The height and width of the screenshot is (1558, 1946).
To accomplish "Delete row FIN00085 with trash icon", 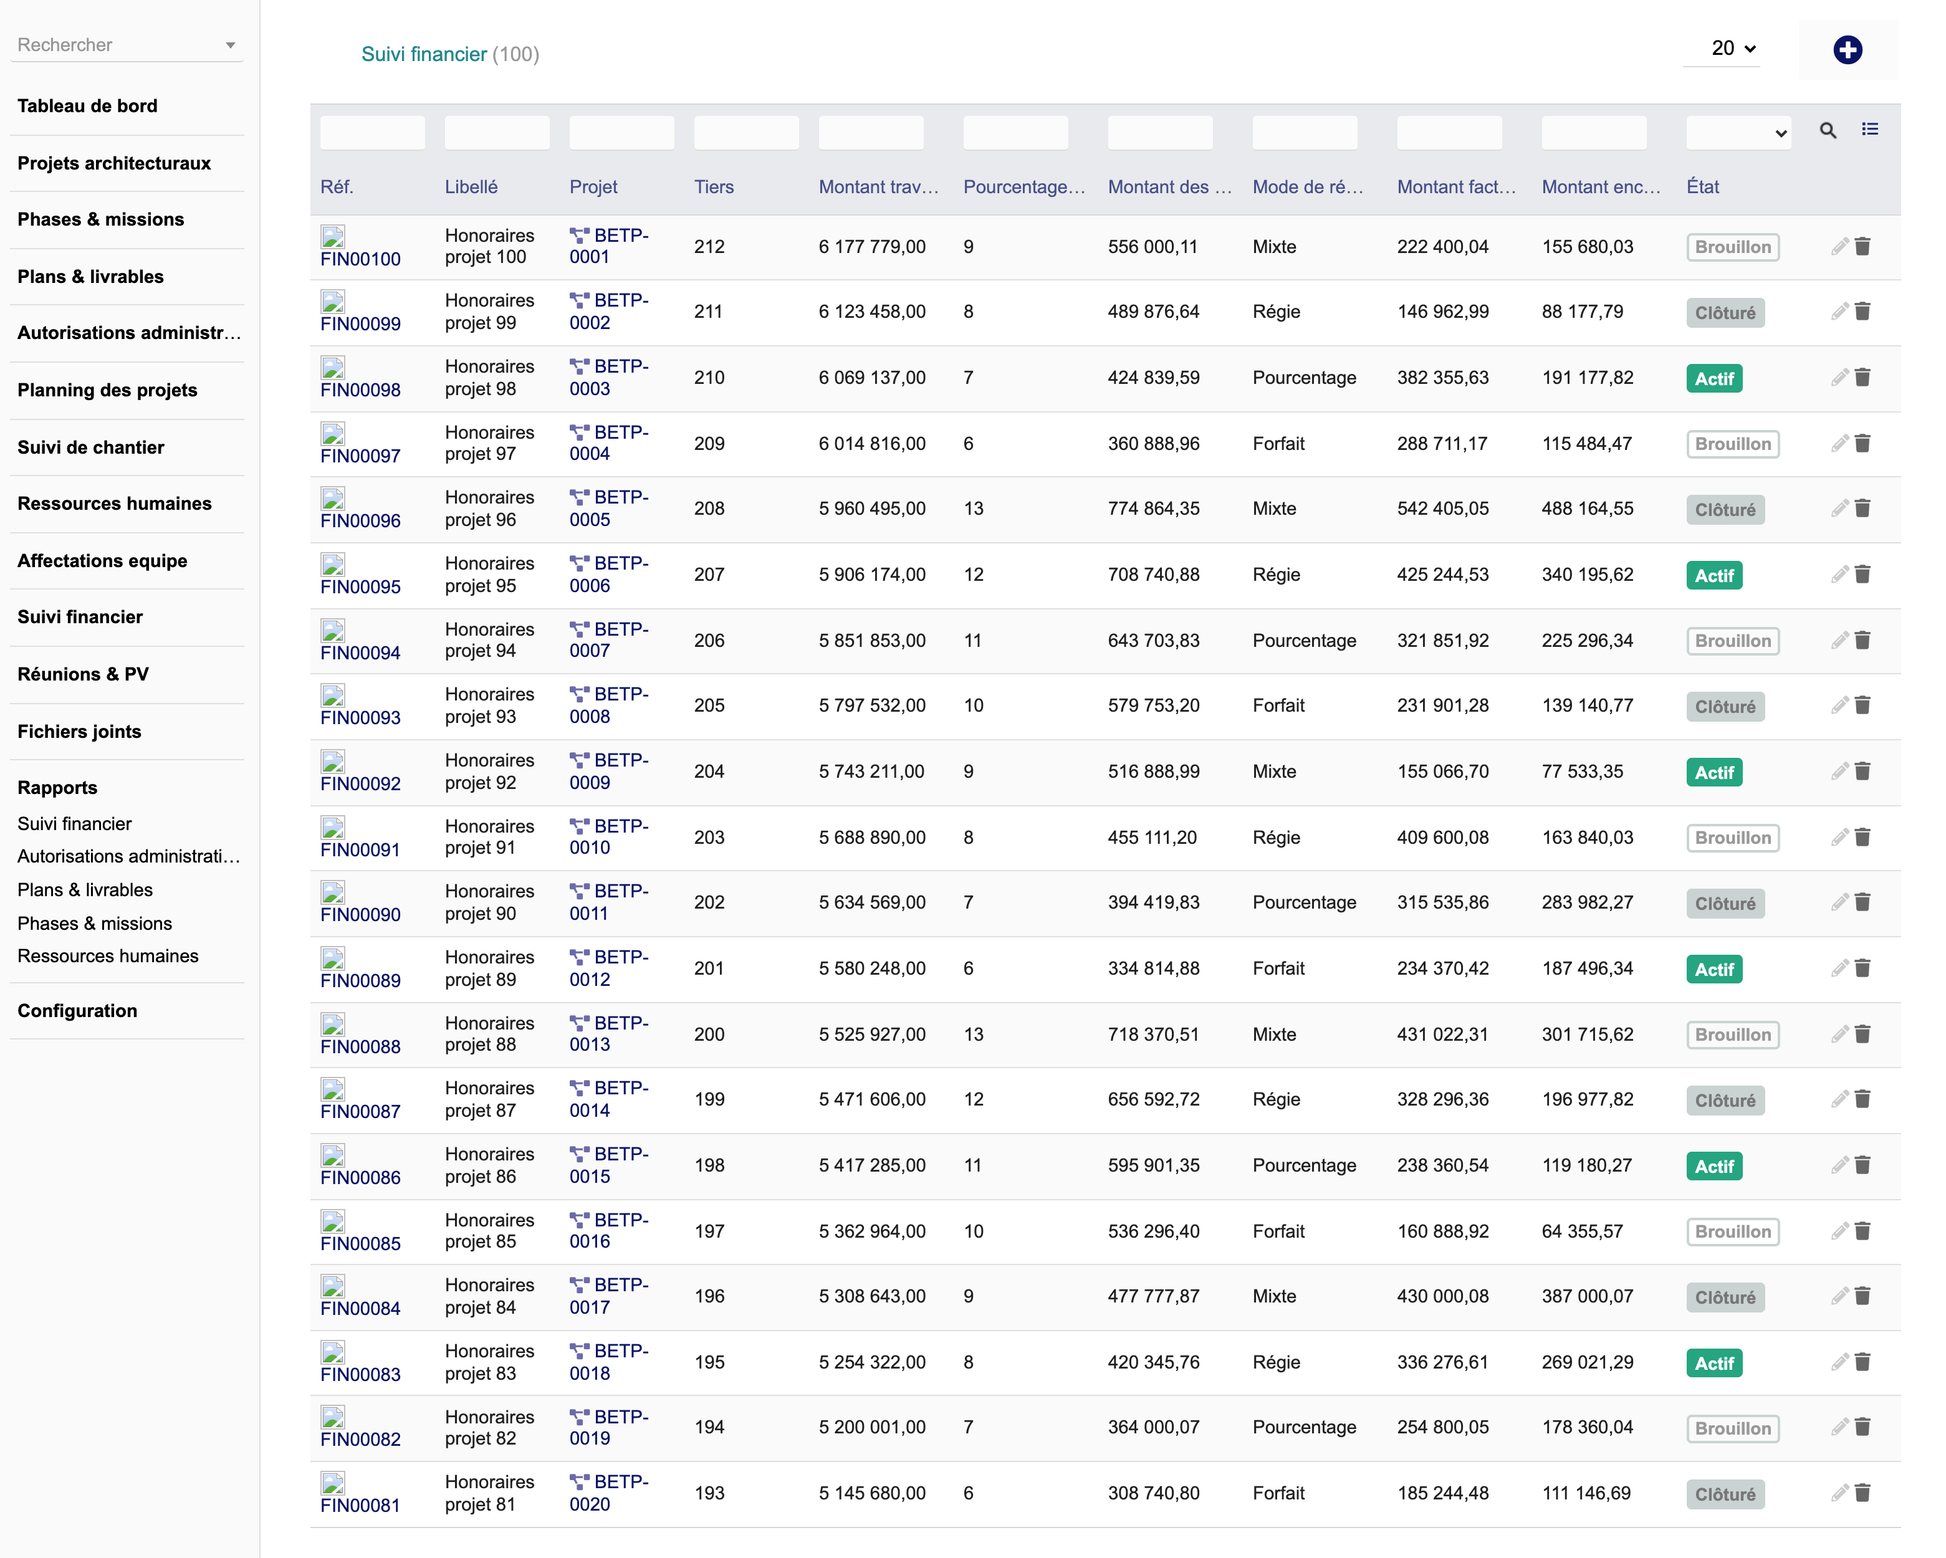I will point(1862,1231).
